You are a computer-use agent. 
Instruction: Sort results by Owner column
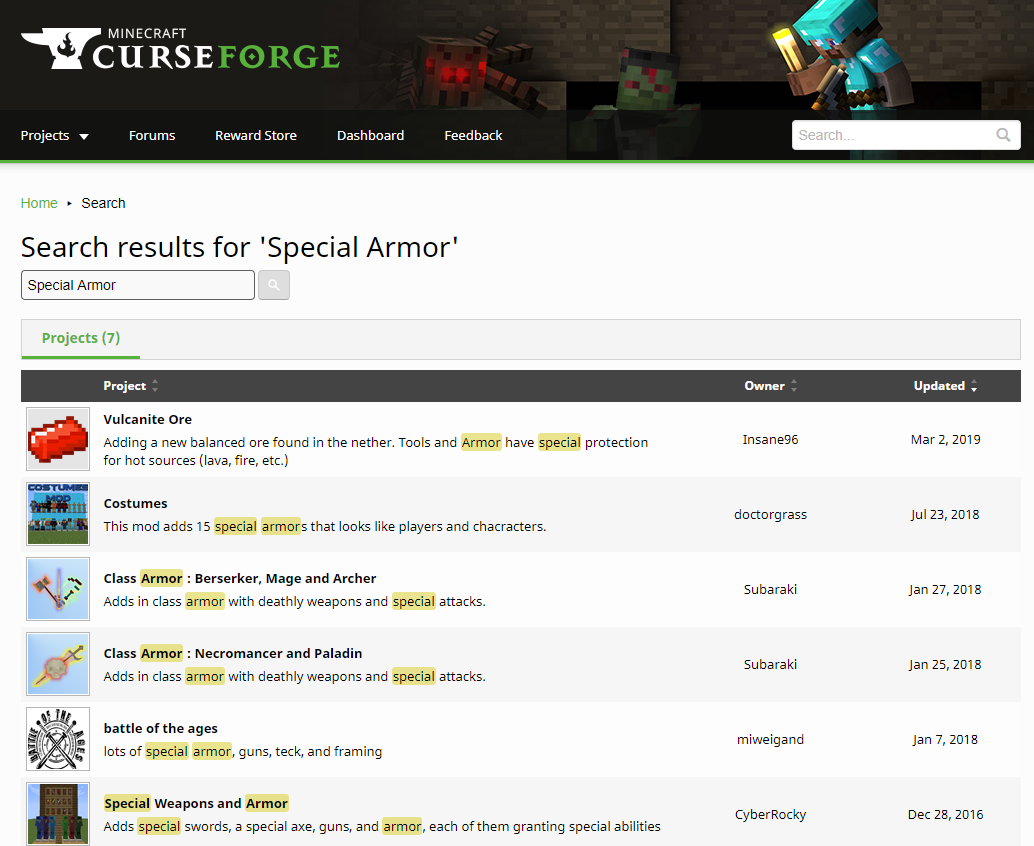point(770,386)
